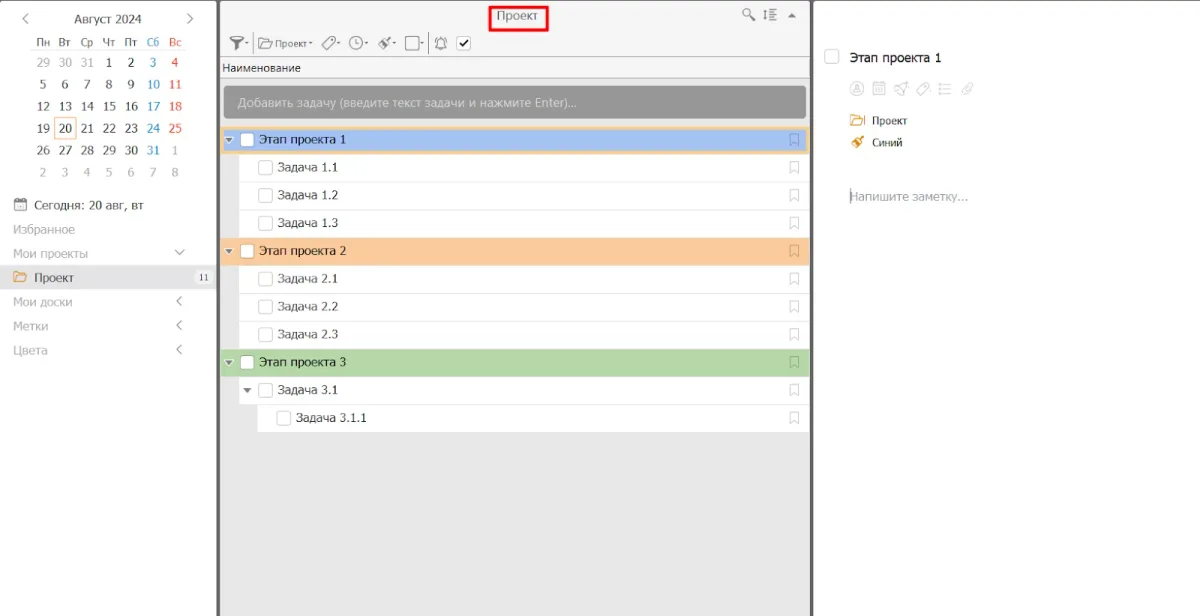Click the checklist icon in task details
This screenshot has width=1200, height=616.
945,89
